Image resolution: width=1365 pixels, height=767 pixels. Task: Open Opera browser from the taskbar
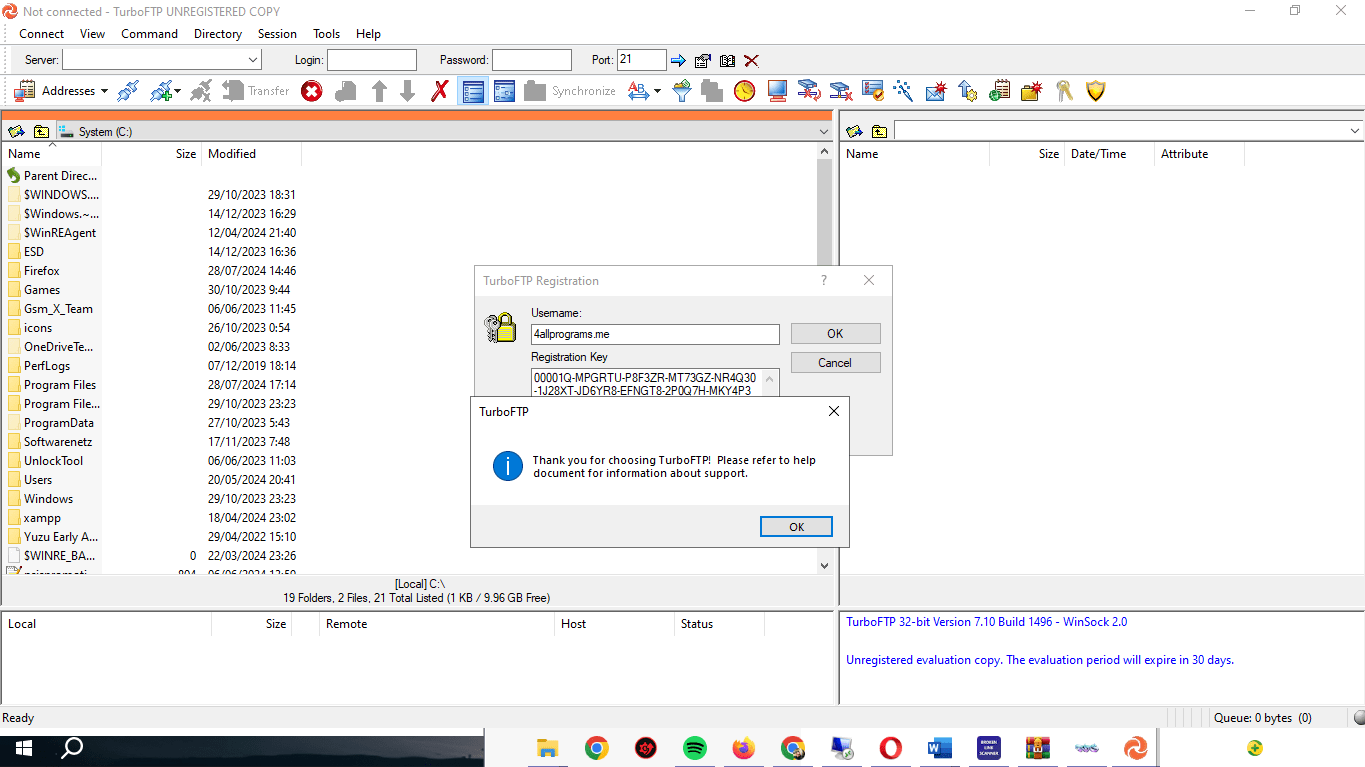[x=891, y=748]
